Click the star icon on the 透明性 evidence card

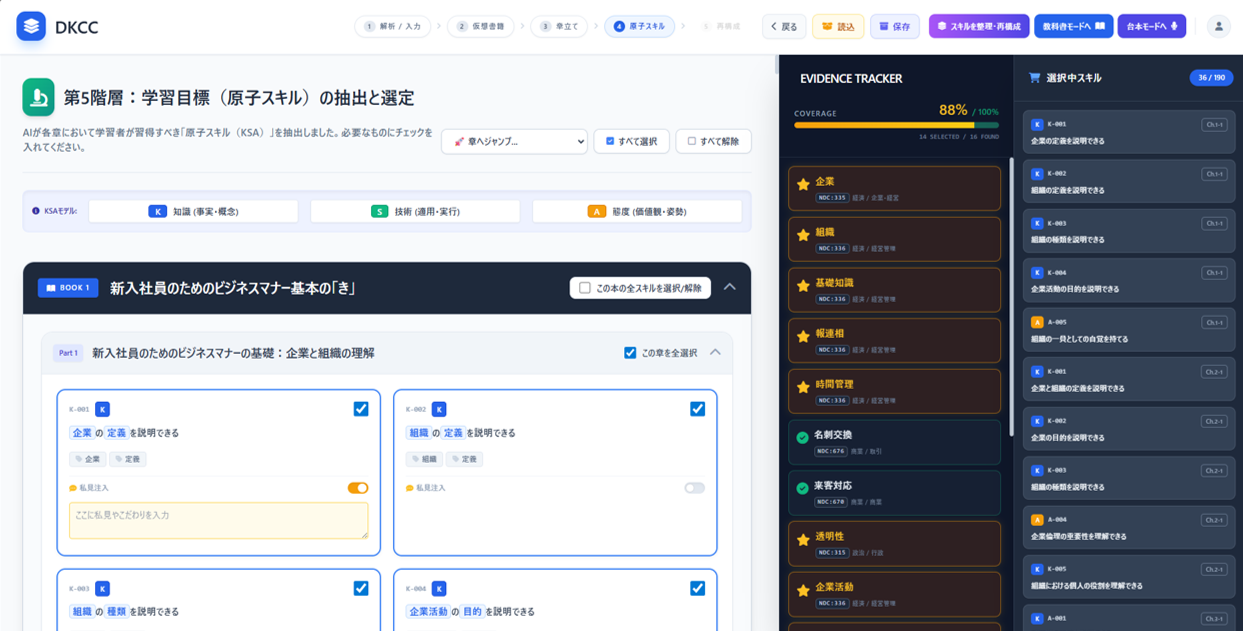[x=803, y=540]
